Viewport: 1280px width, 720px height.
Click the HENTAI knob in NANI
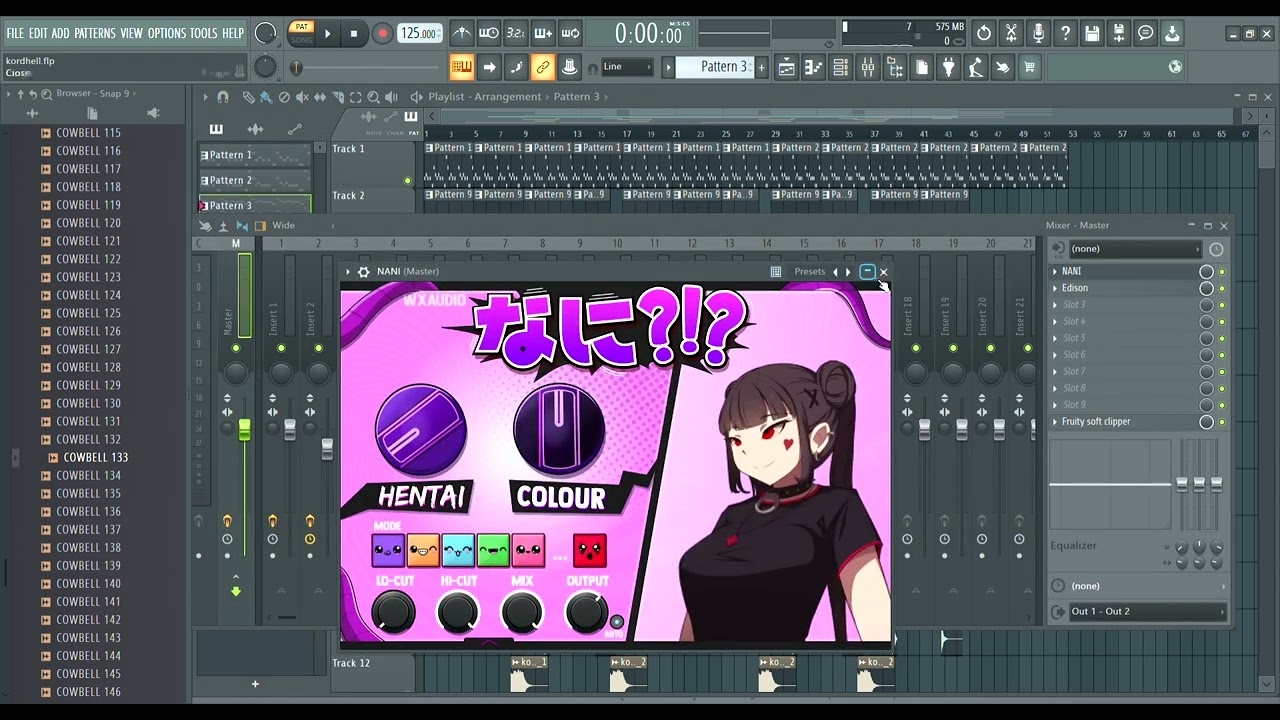tap(421, 431)
